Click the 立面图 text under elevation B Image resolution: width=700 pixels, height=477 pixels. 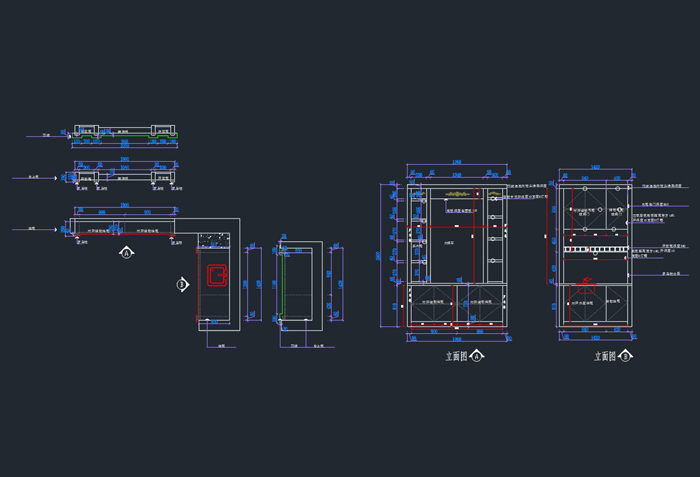pyautogui.click(x=606, y=356)
